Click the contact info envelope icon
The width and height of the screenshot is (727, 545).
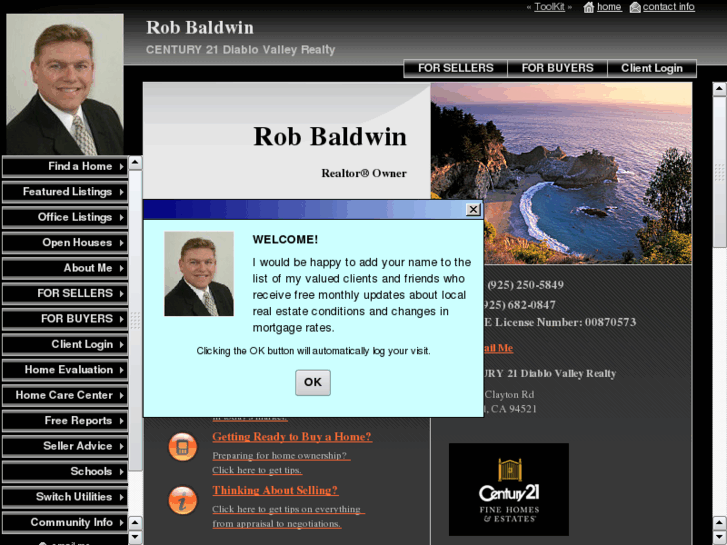pos(635,7)
